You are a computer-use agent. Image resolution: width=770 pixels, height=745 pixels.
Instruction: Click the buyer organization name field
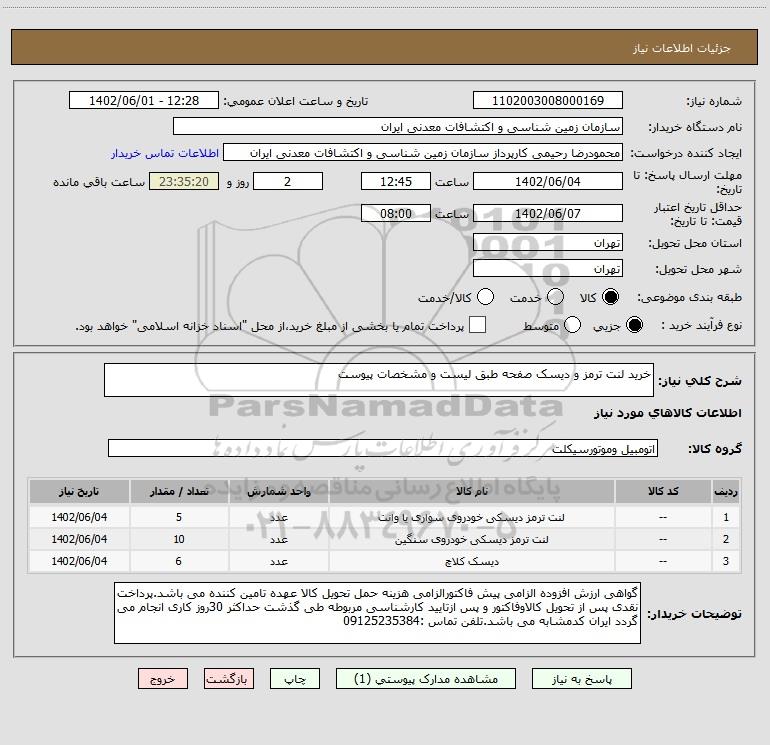[x=398, y=127]
